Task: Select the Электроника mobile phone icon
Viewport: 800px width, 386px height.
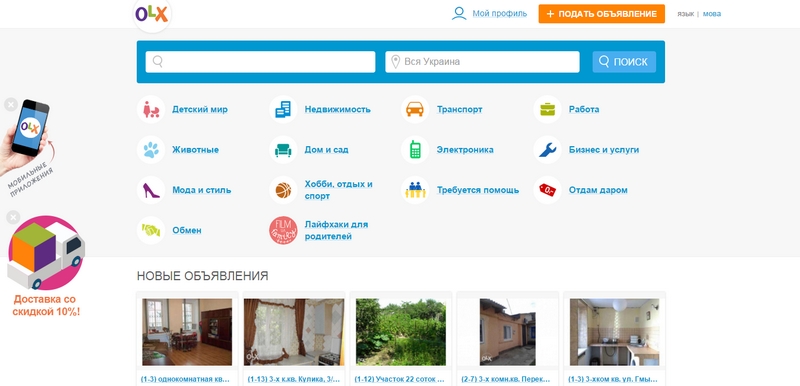Action: 415,149
